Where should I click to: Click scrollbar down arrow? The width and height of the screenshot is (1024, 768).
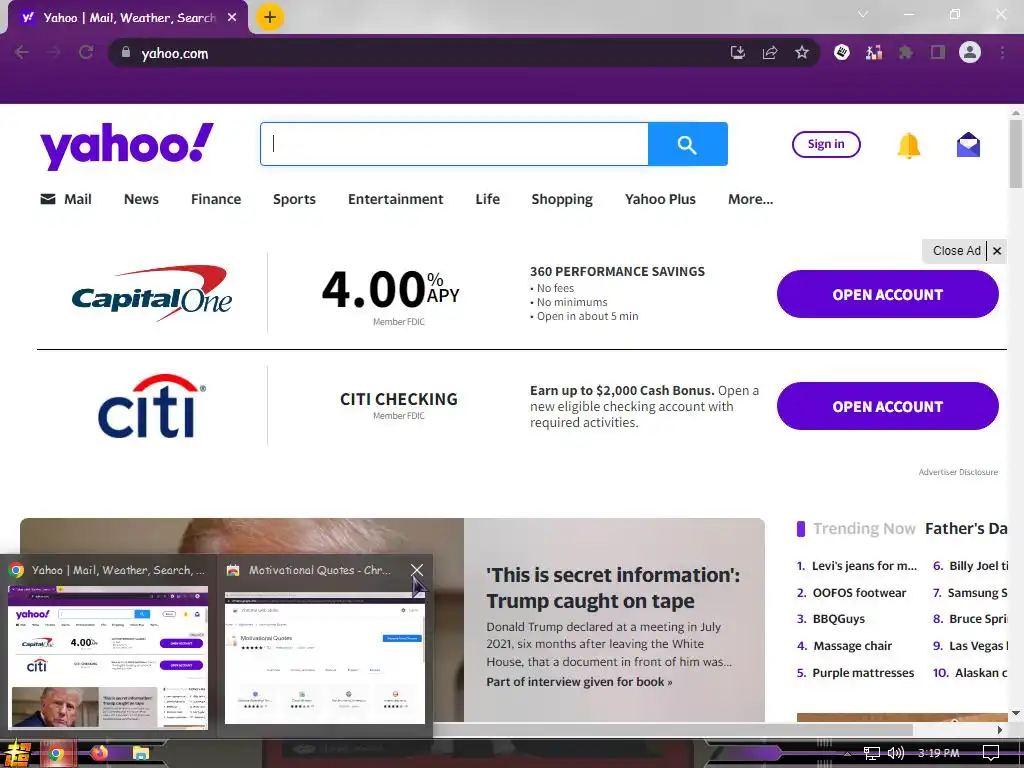click(1016, 713)
